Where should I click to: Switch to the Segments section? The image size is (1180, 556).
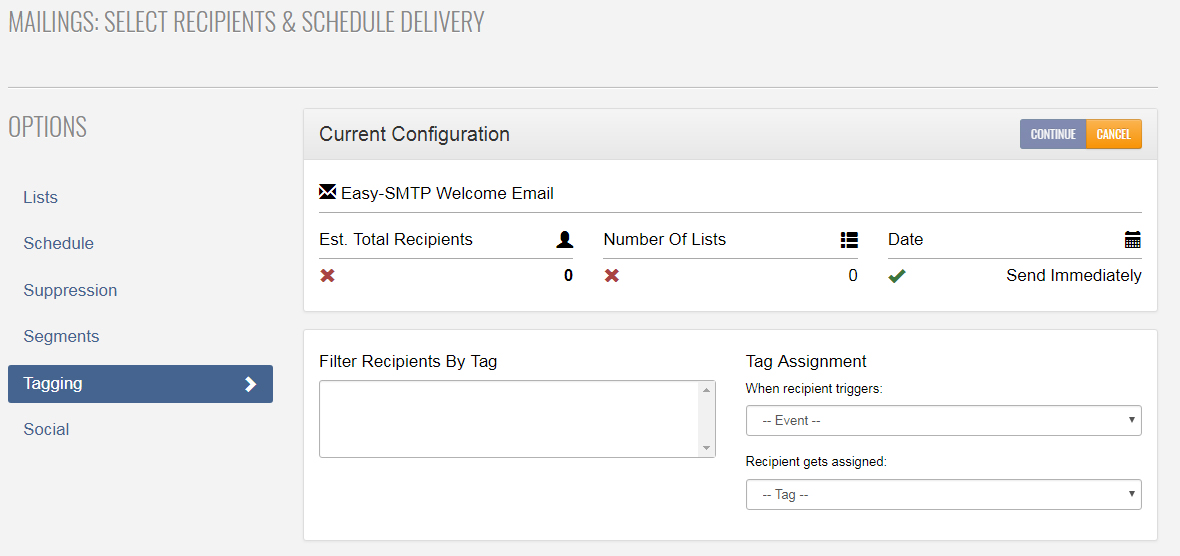tap(61, 337)
